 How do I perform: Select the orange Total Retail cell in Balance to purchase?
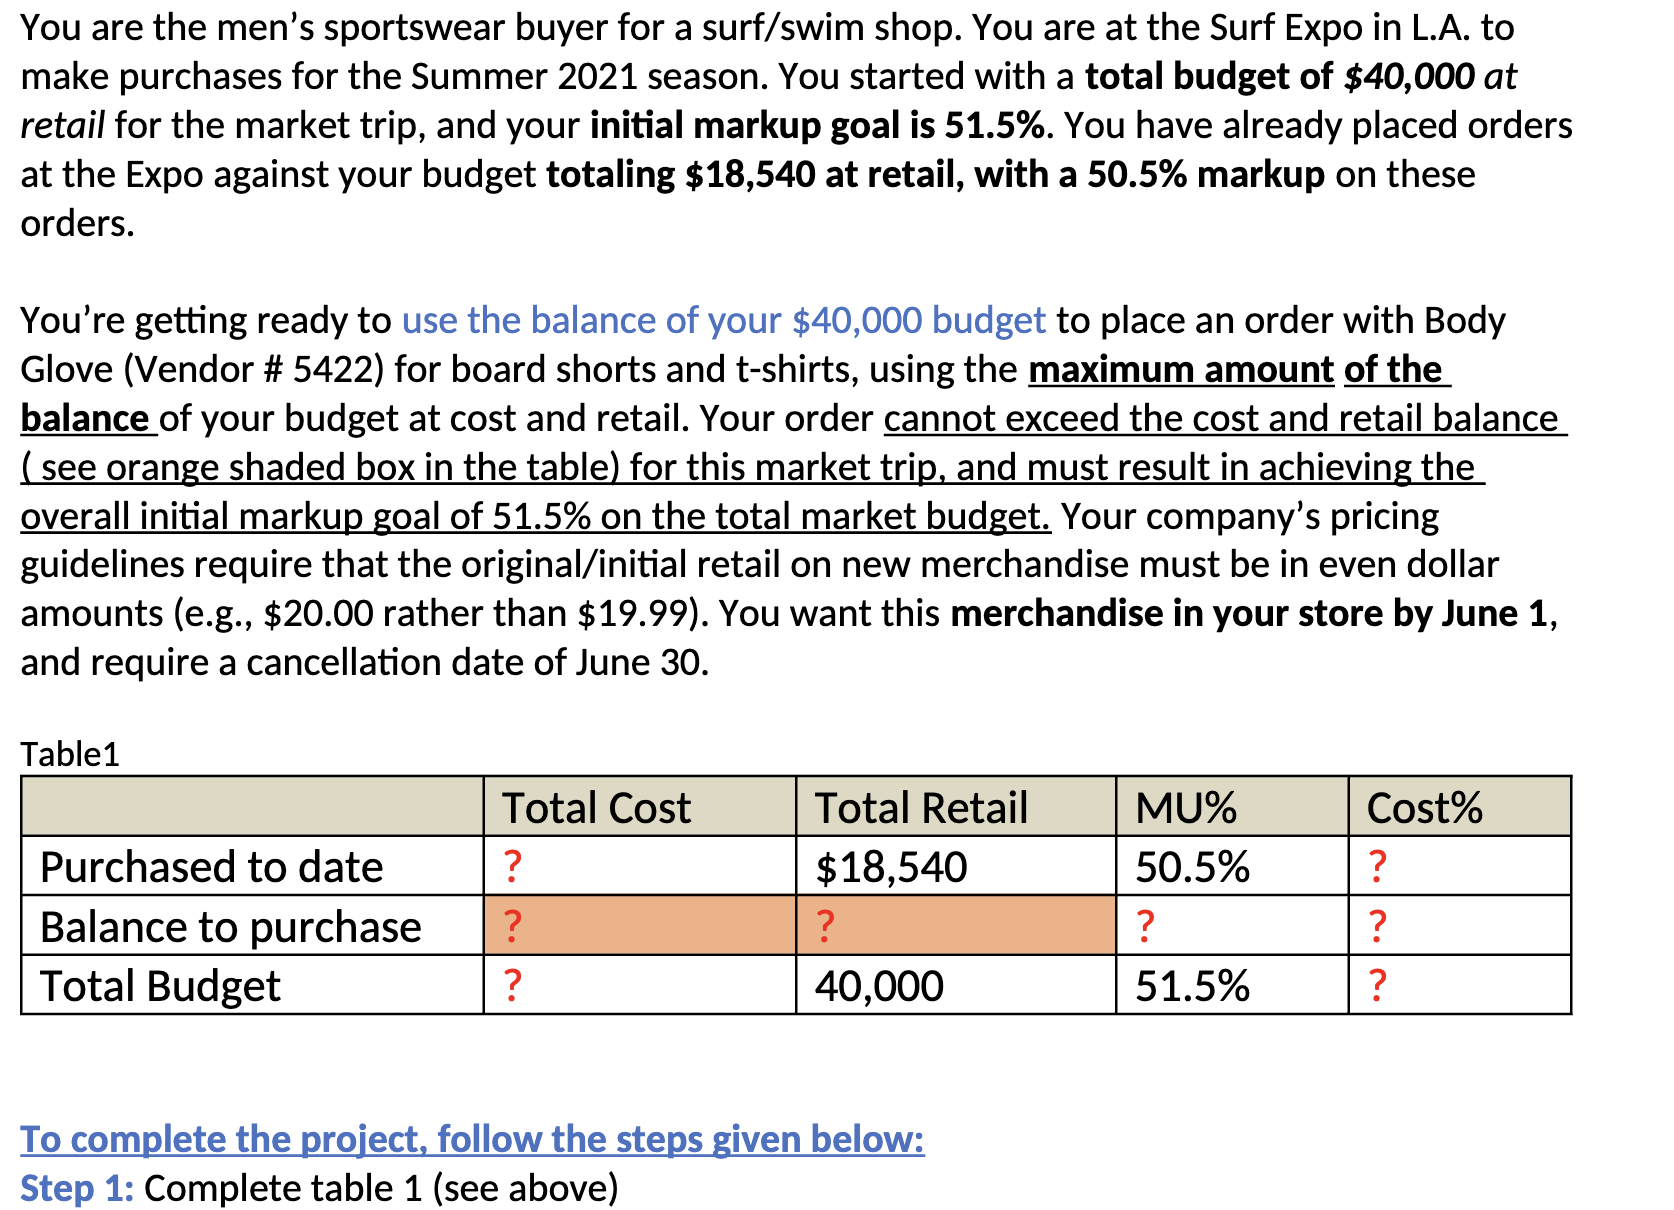956,926
